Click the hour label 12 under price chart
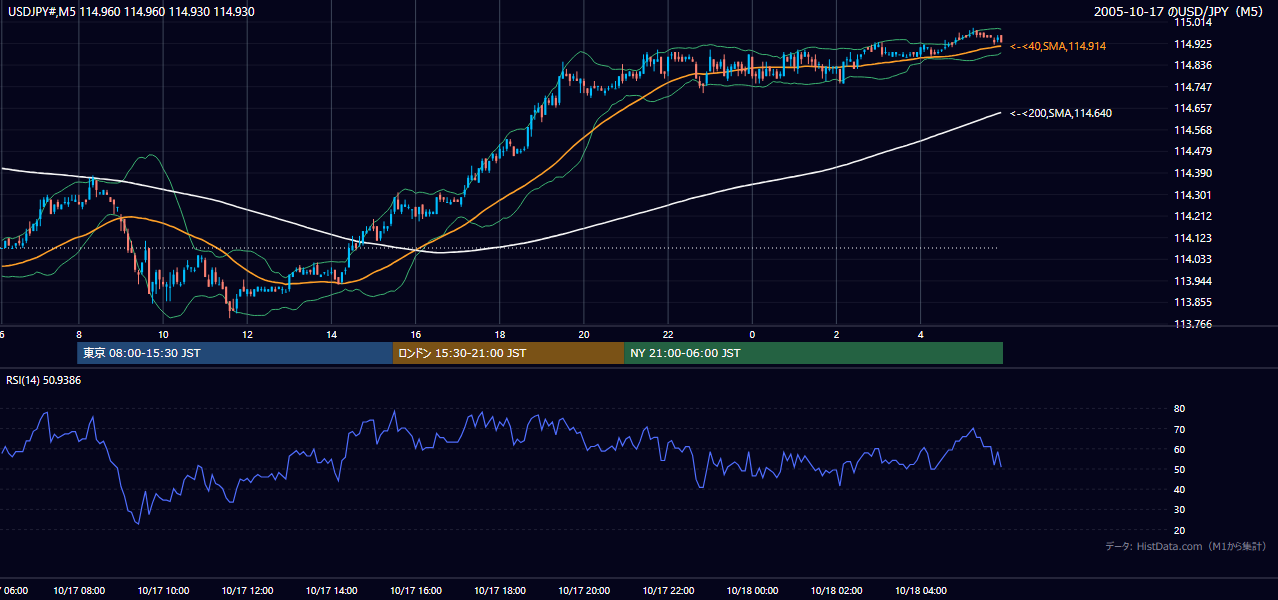The image size is (1278, 600). 247,334
